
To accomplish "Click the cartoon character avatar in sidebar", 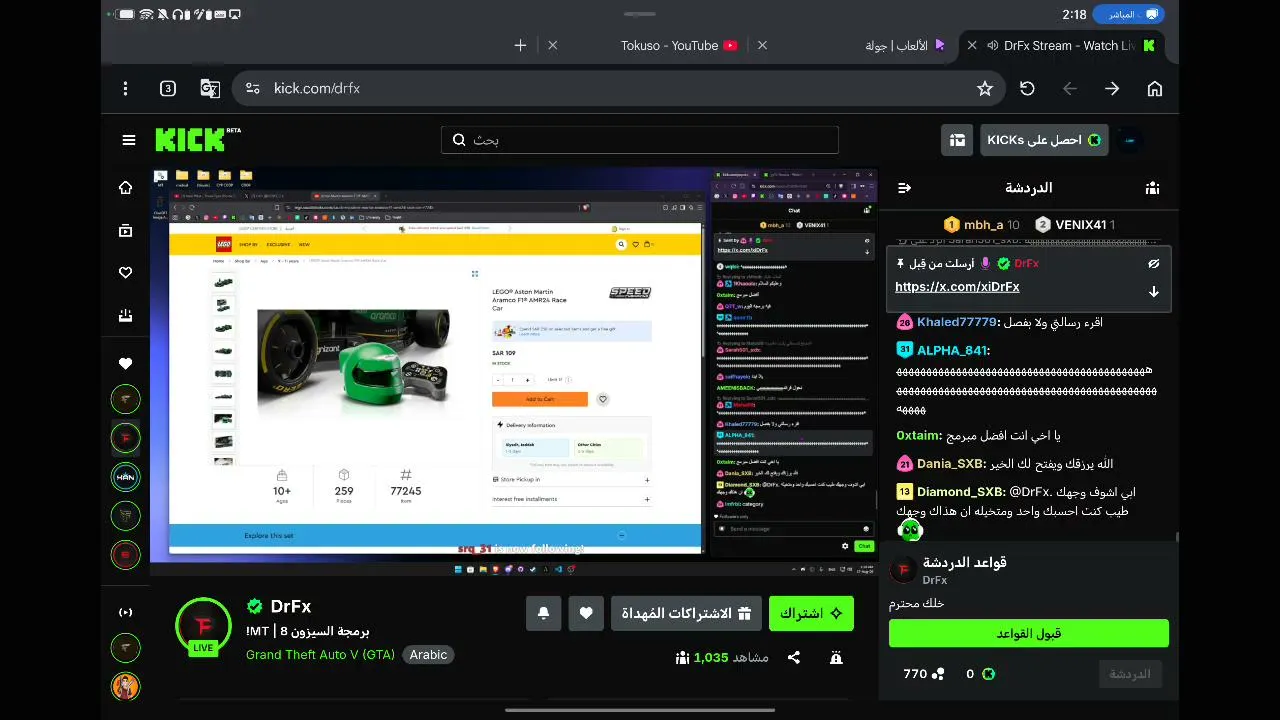I will tap(125, 687).
